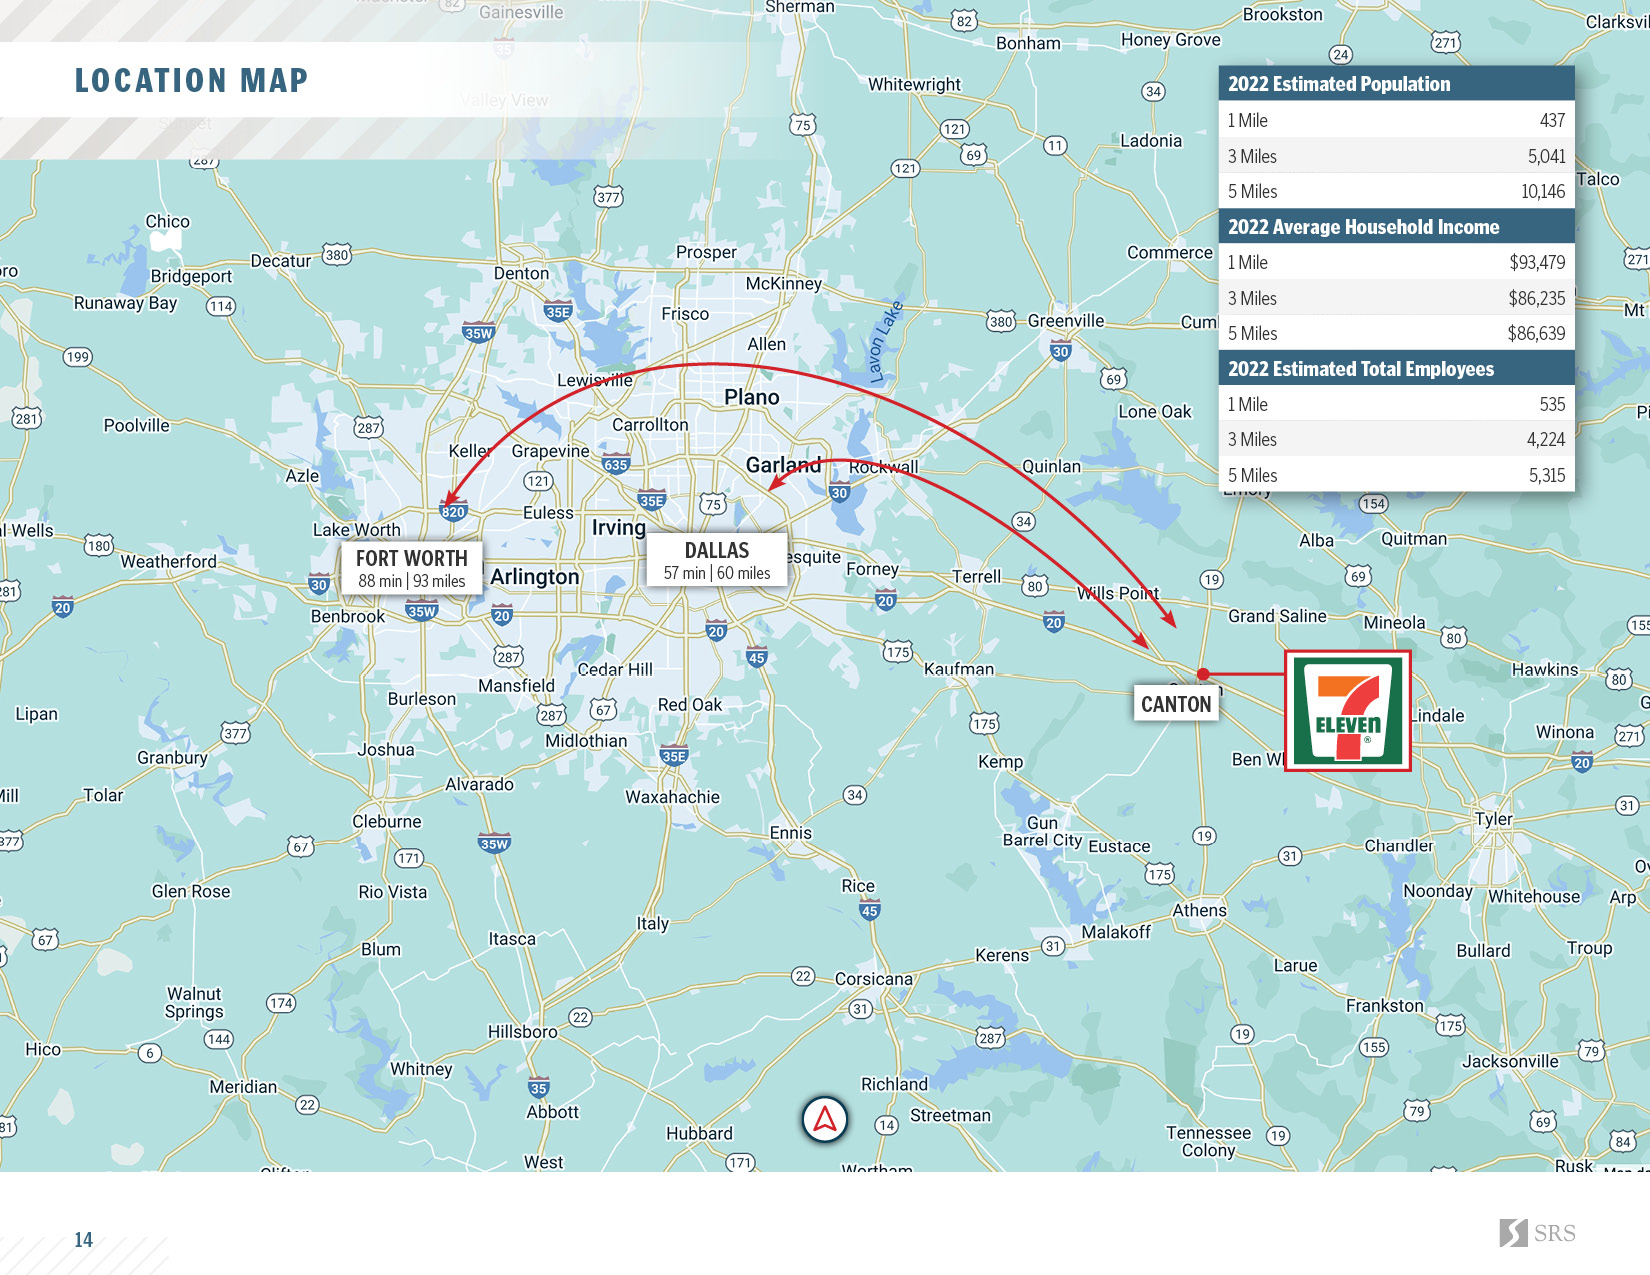Click the US-69 shield near Mineola
The height and width of the screenshot is (1275, 1650).
click(x=1358, y=576)
